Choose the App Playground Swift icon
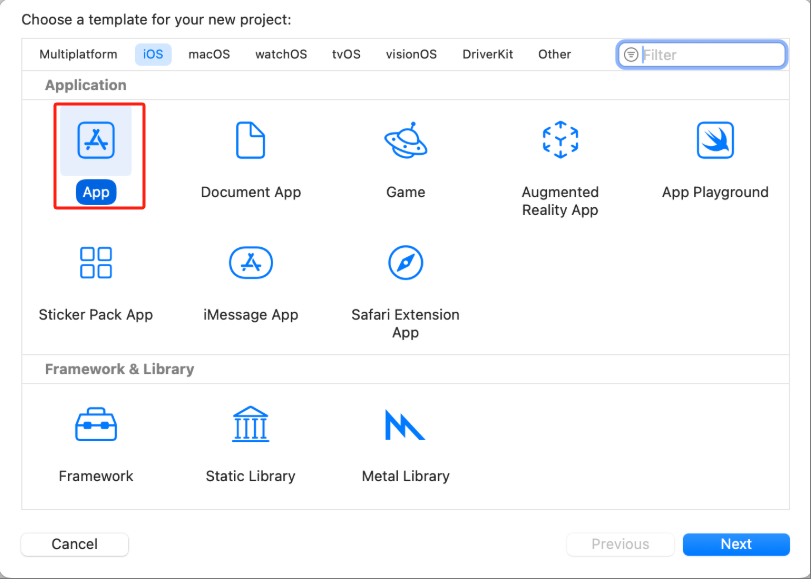 (x=715, y=140)
